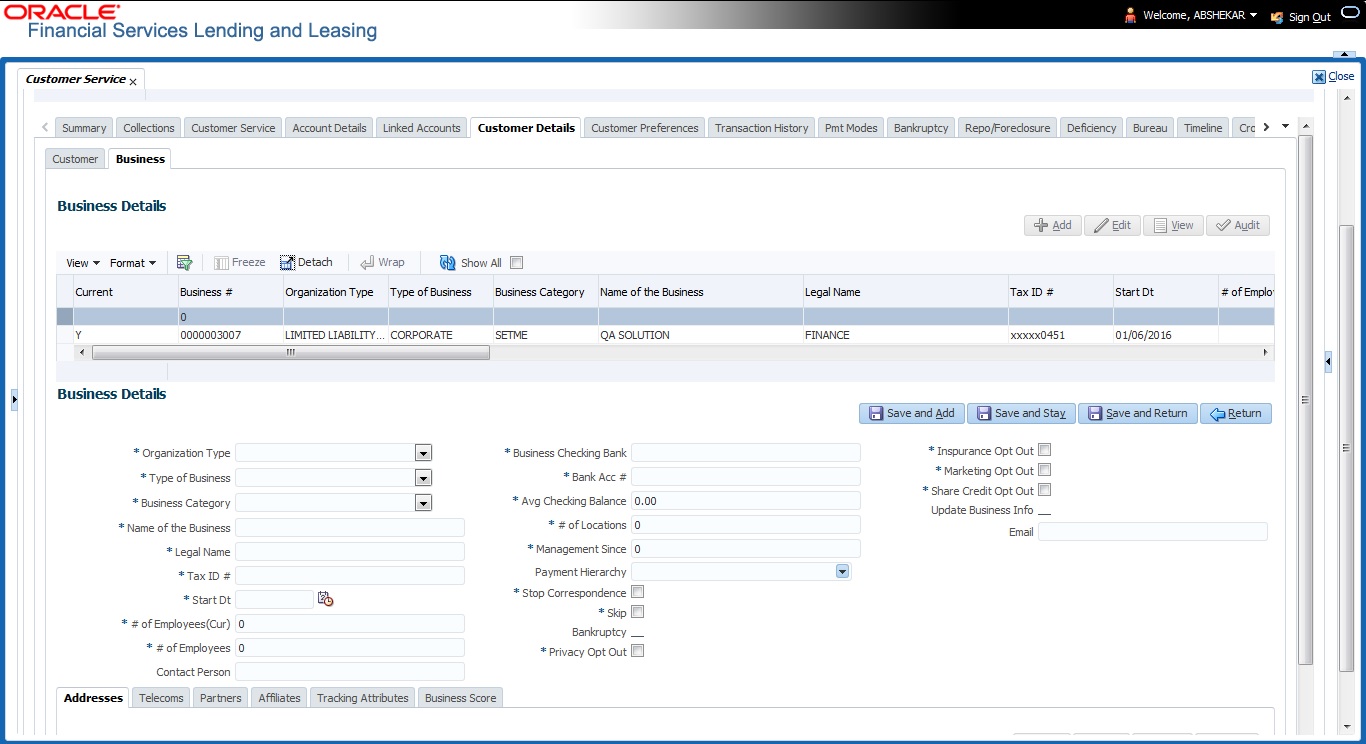Click the Return button
Screen dimensions: 1366x744
click(x=1236, y=413)
